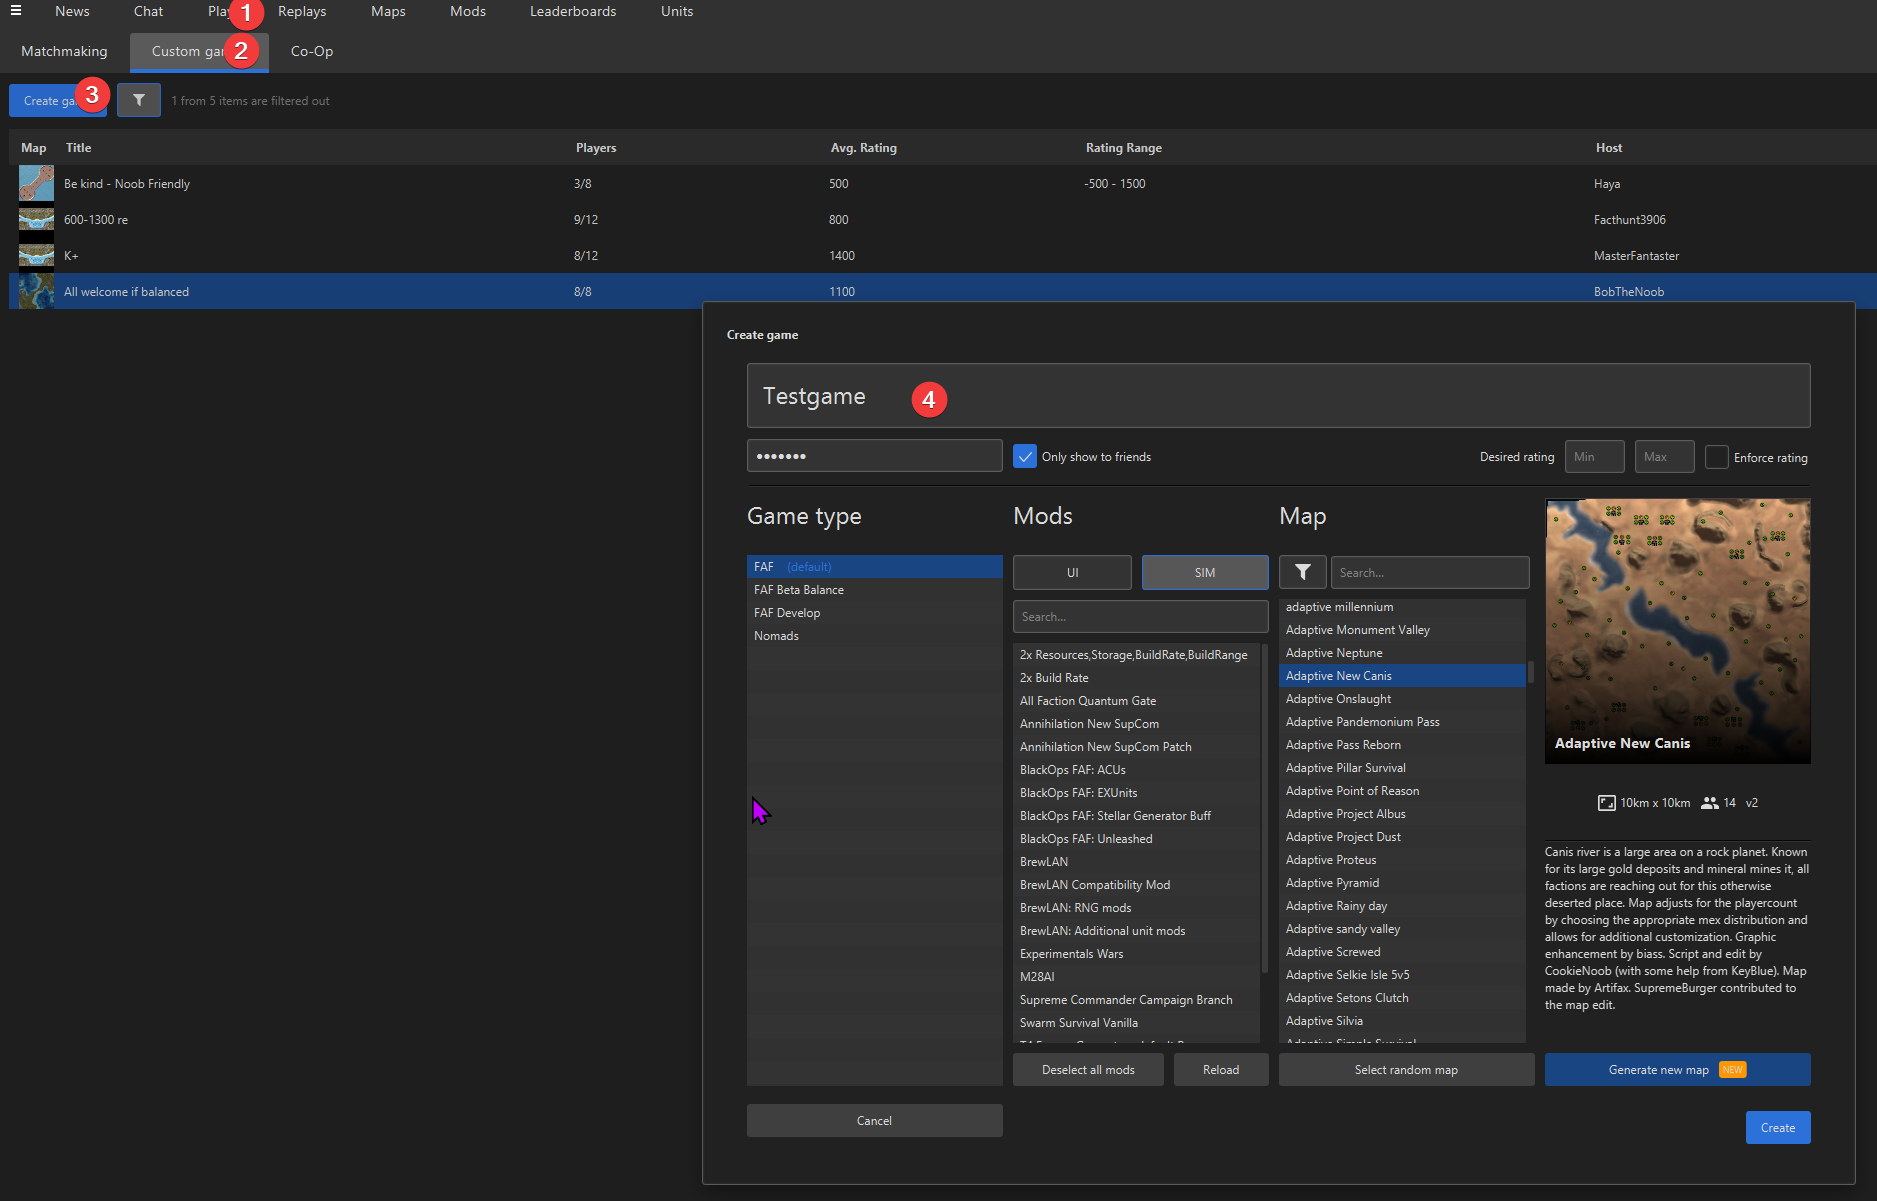Click the Testgame title field
Viewport: 1877px width, 1201px height.
1278,396
